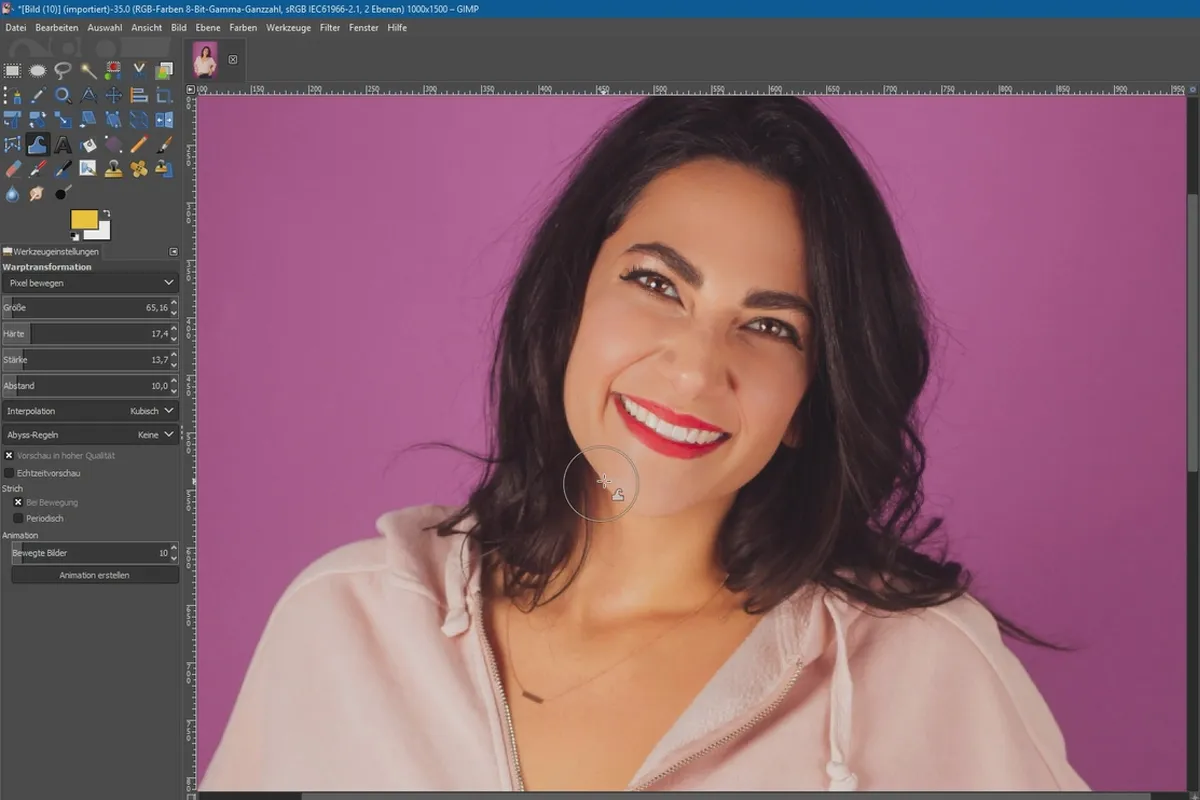Select the Heal bandage tool
The height and width of the screenshot is (800, 1200).
click(139, 170)
